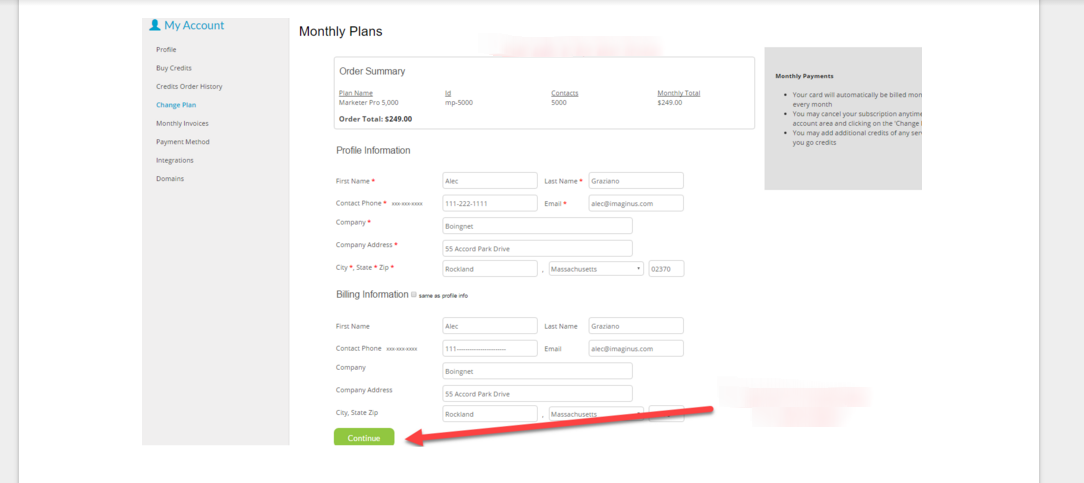This screenshot has width=1084, height=483.
Task: Click the profile Zip field 02370
Action: [x=666, y=269]
